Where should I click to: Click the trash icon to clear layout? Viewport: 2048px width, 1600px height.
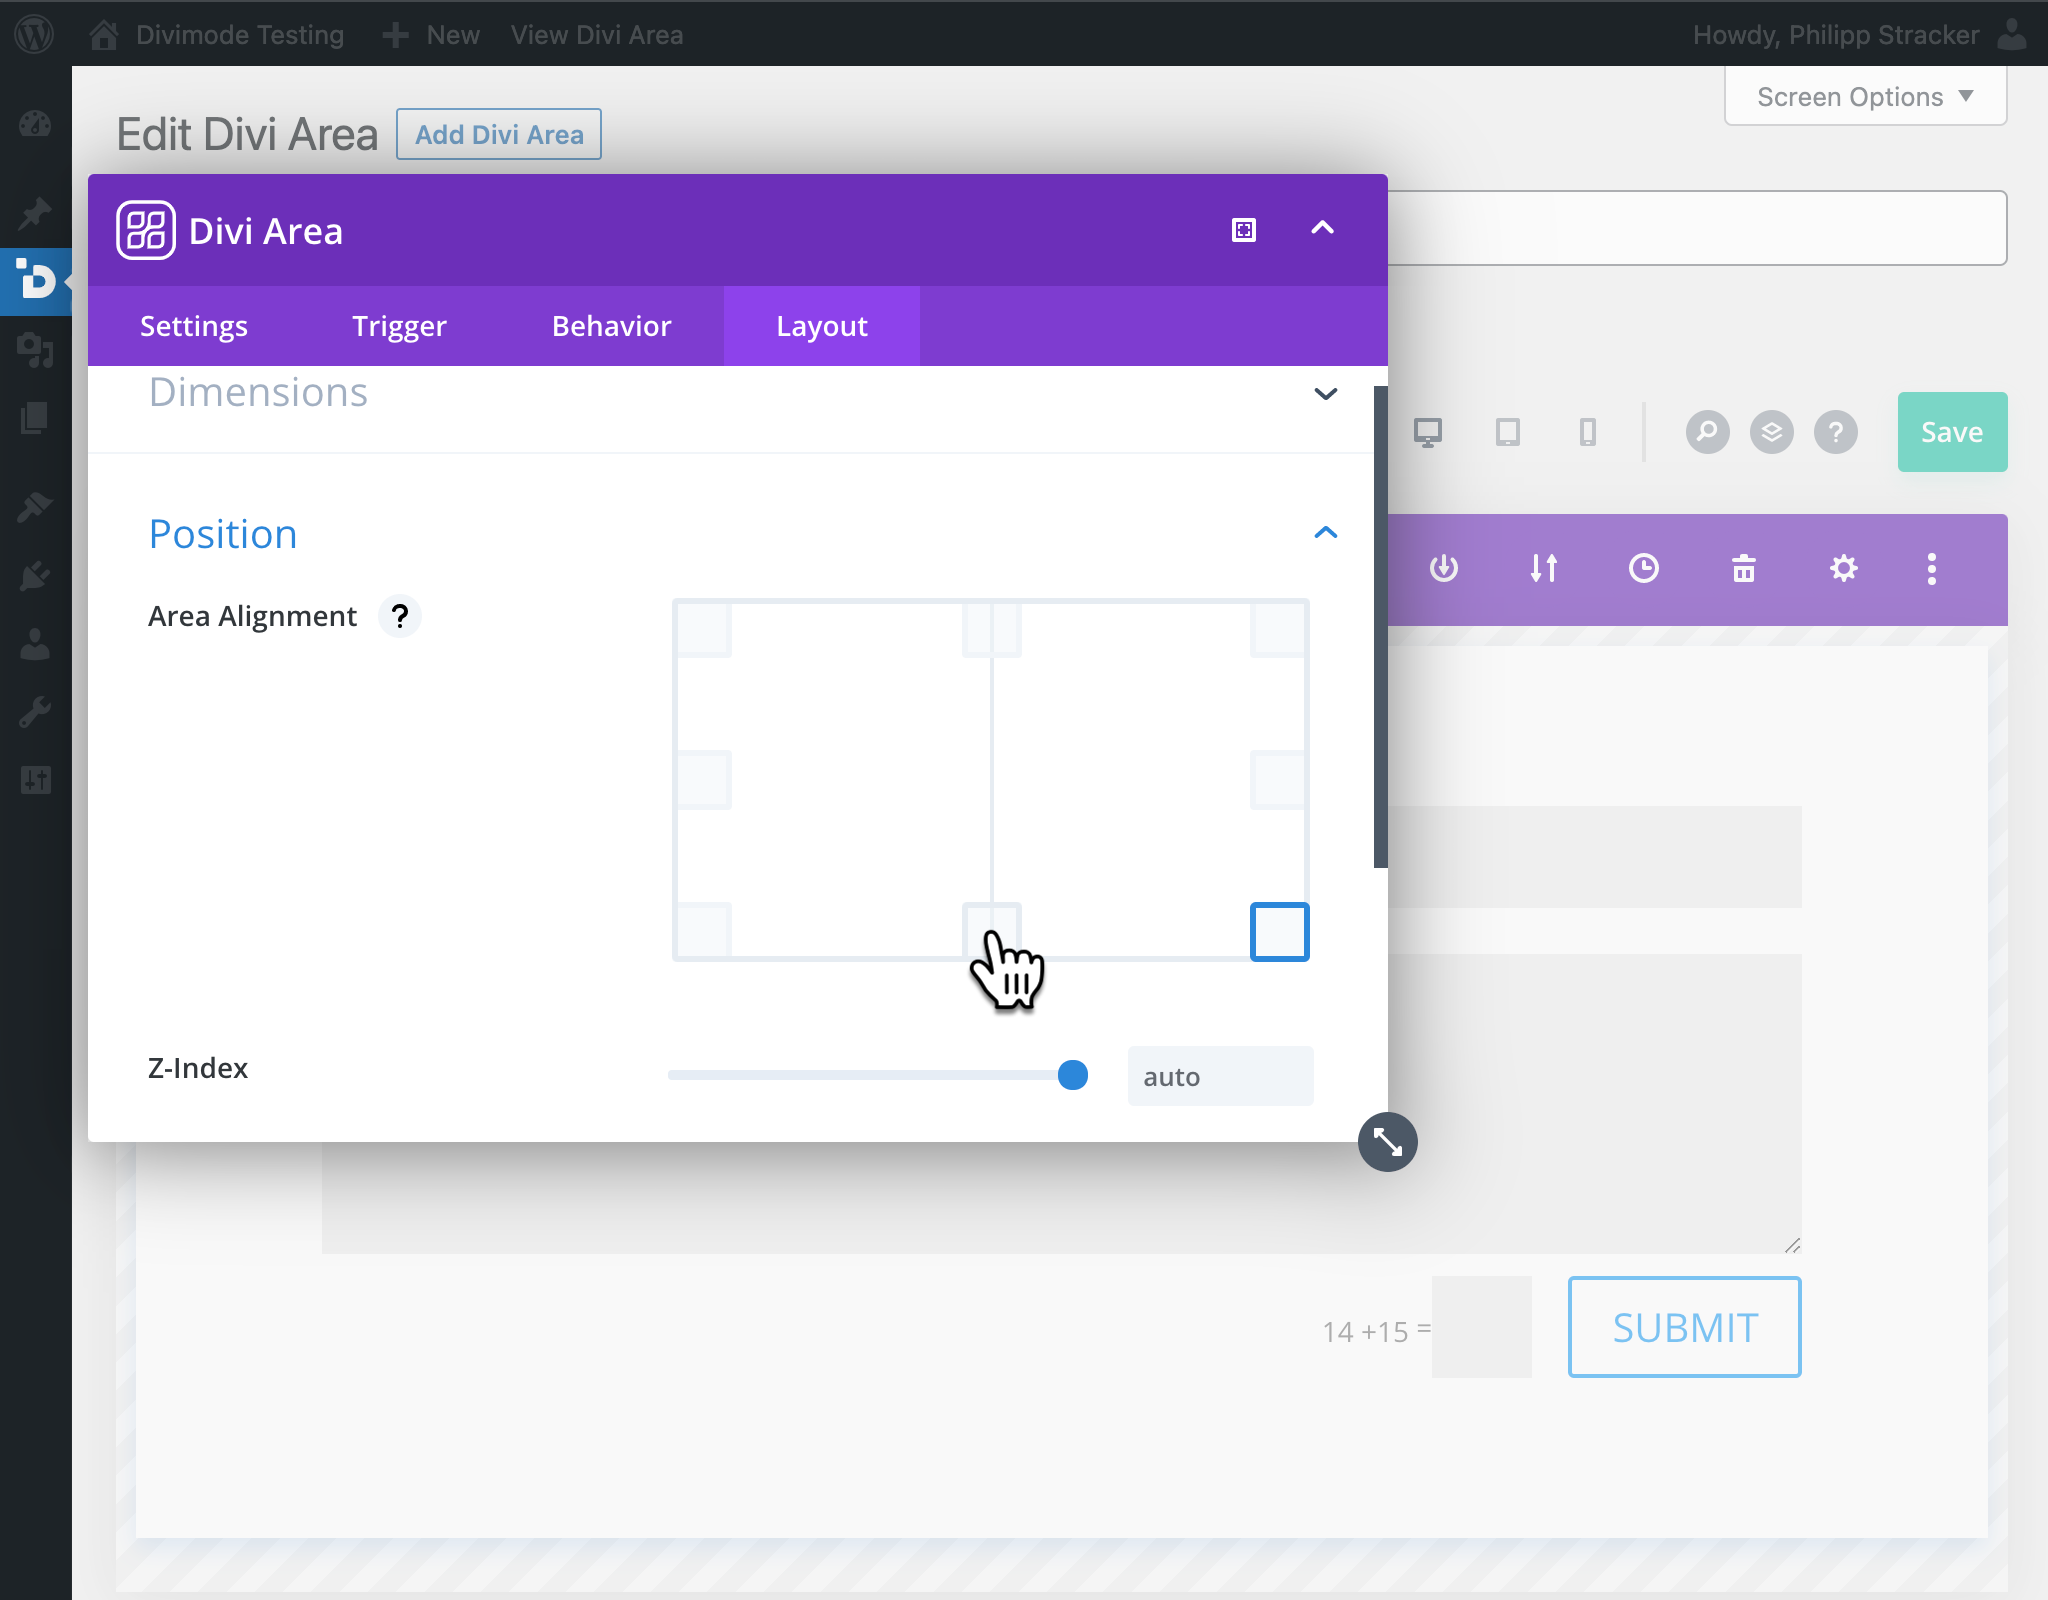tap(1744, 568)
